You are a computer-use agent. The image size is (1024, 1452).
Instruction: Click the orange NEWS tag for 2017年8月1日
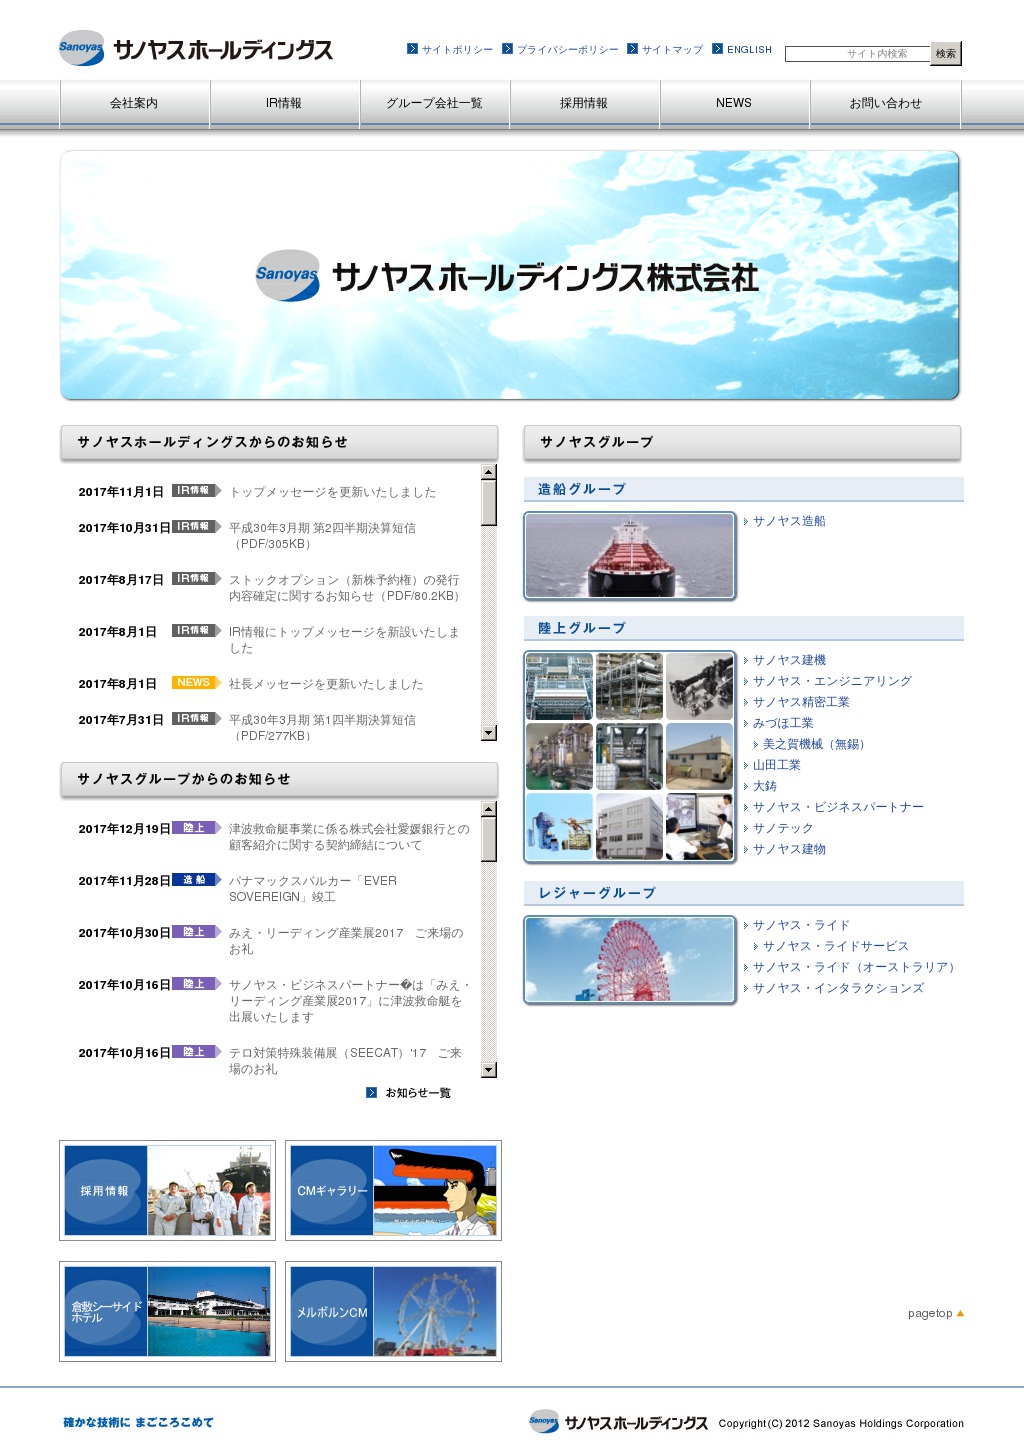point(196,682)
